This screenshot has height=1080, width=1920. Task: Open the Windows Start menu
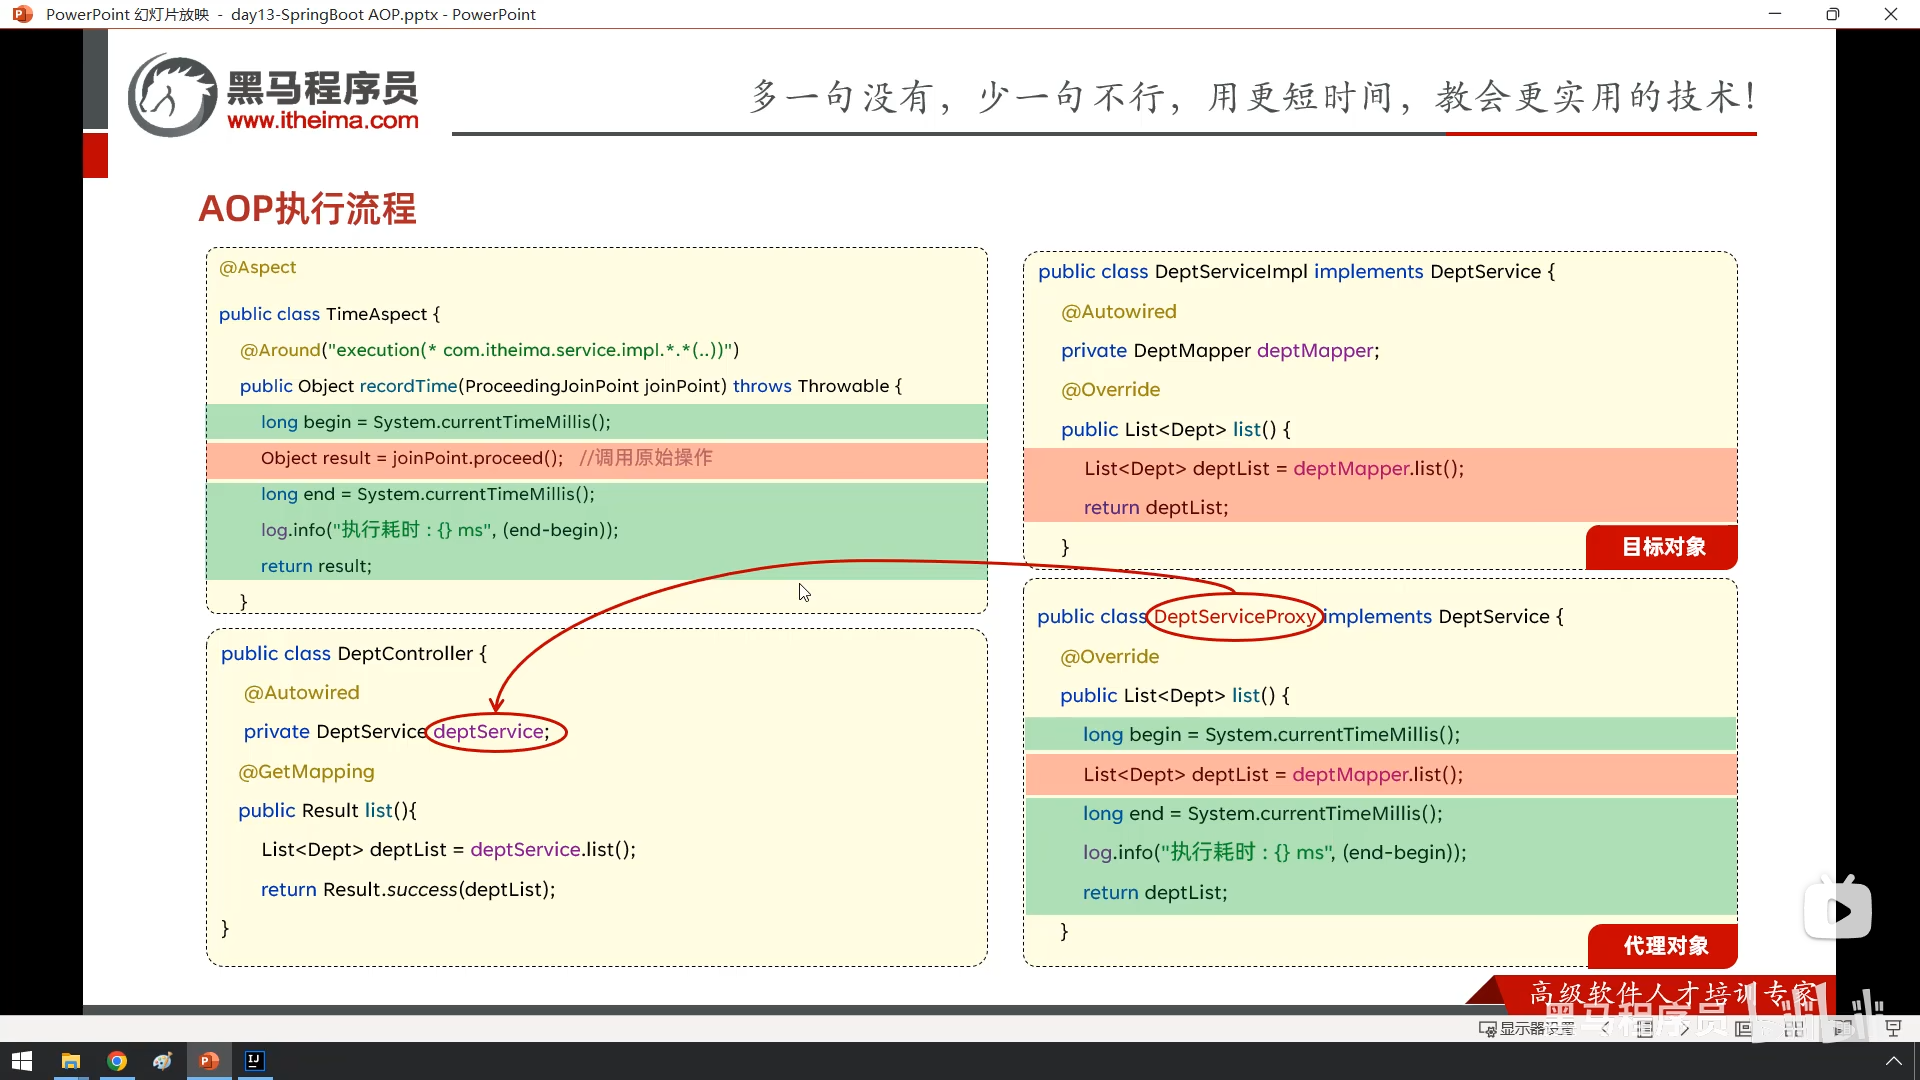tap(22, 1061)
